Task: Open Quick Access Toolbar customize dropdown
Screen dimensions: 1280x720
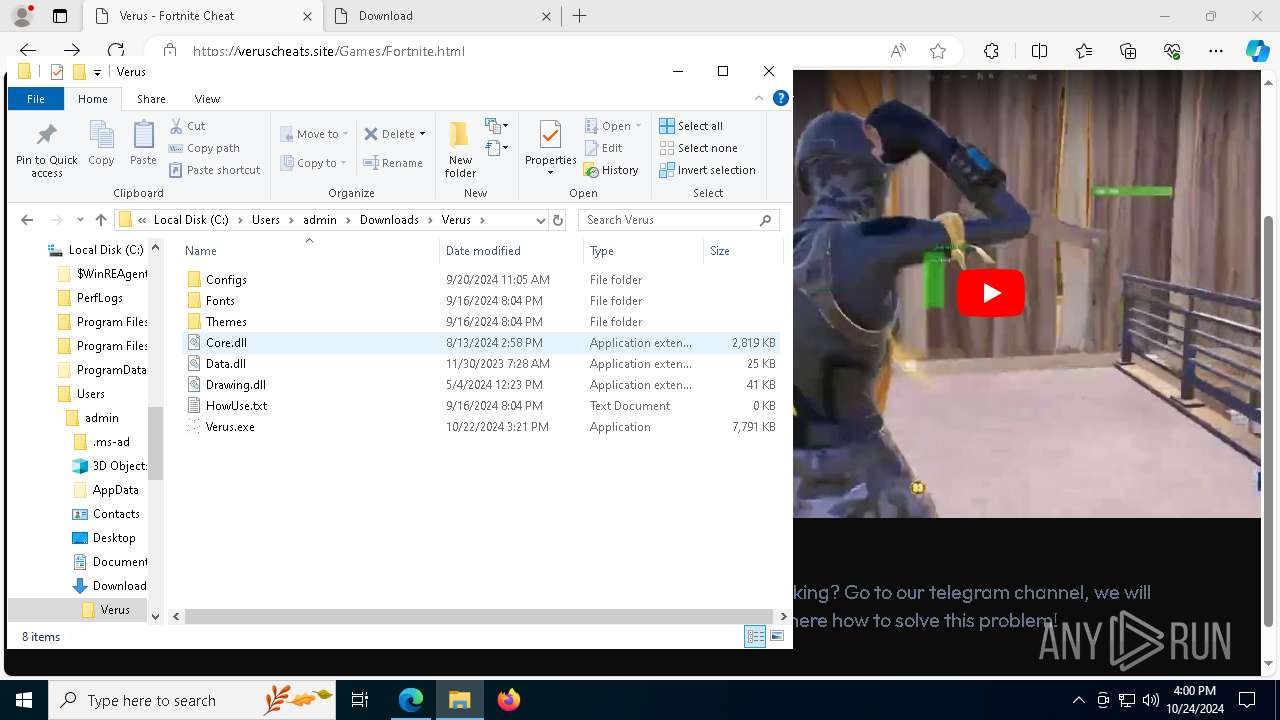Action: (97, 72)
